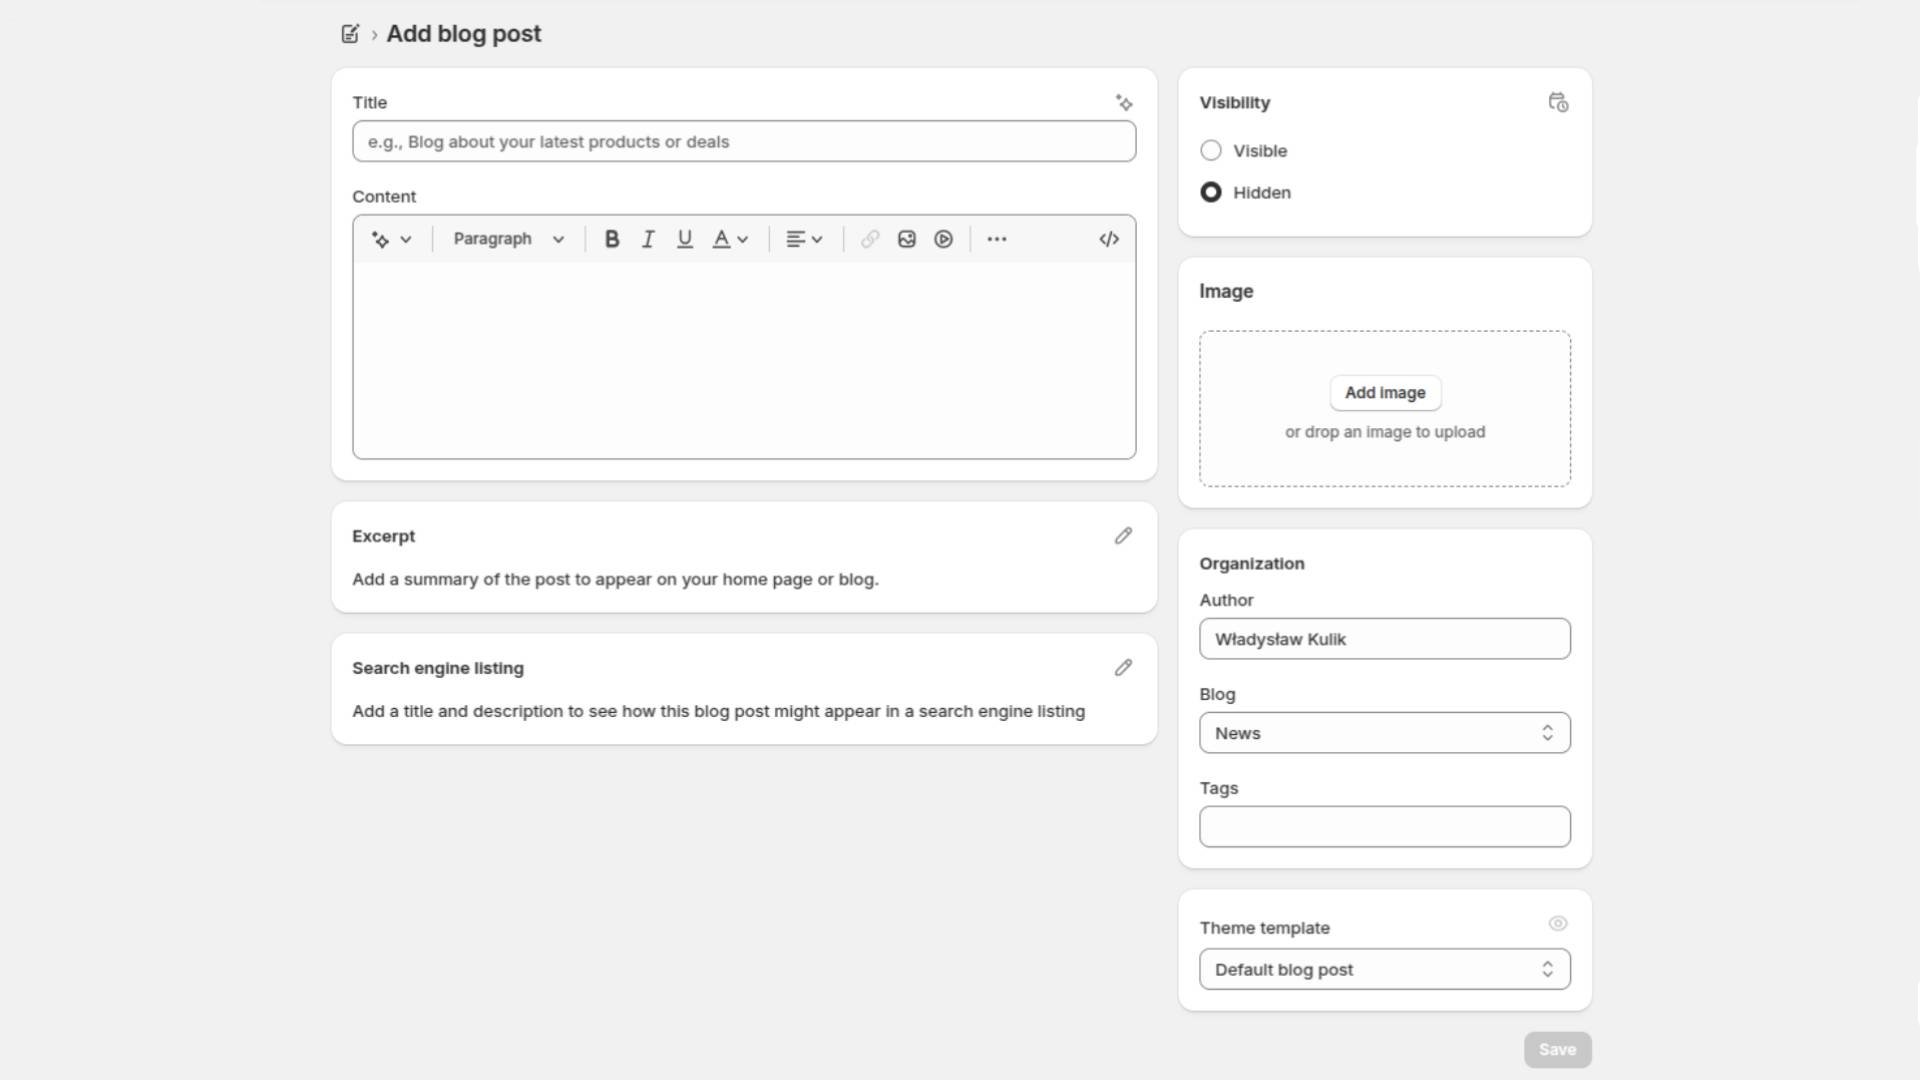Screen dimensions: 1920x1080
Task: Open the schedule calendar icon in Visibility
Action: coord(1557,102)
